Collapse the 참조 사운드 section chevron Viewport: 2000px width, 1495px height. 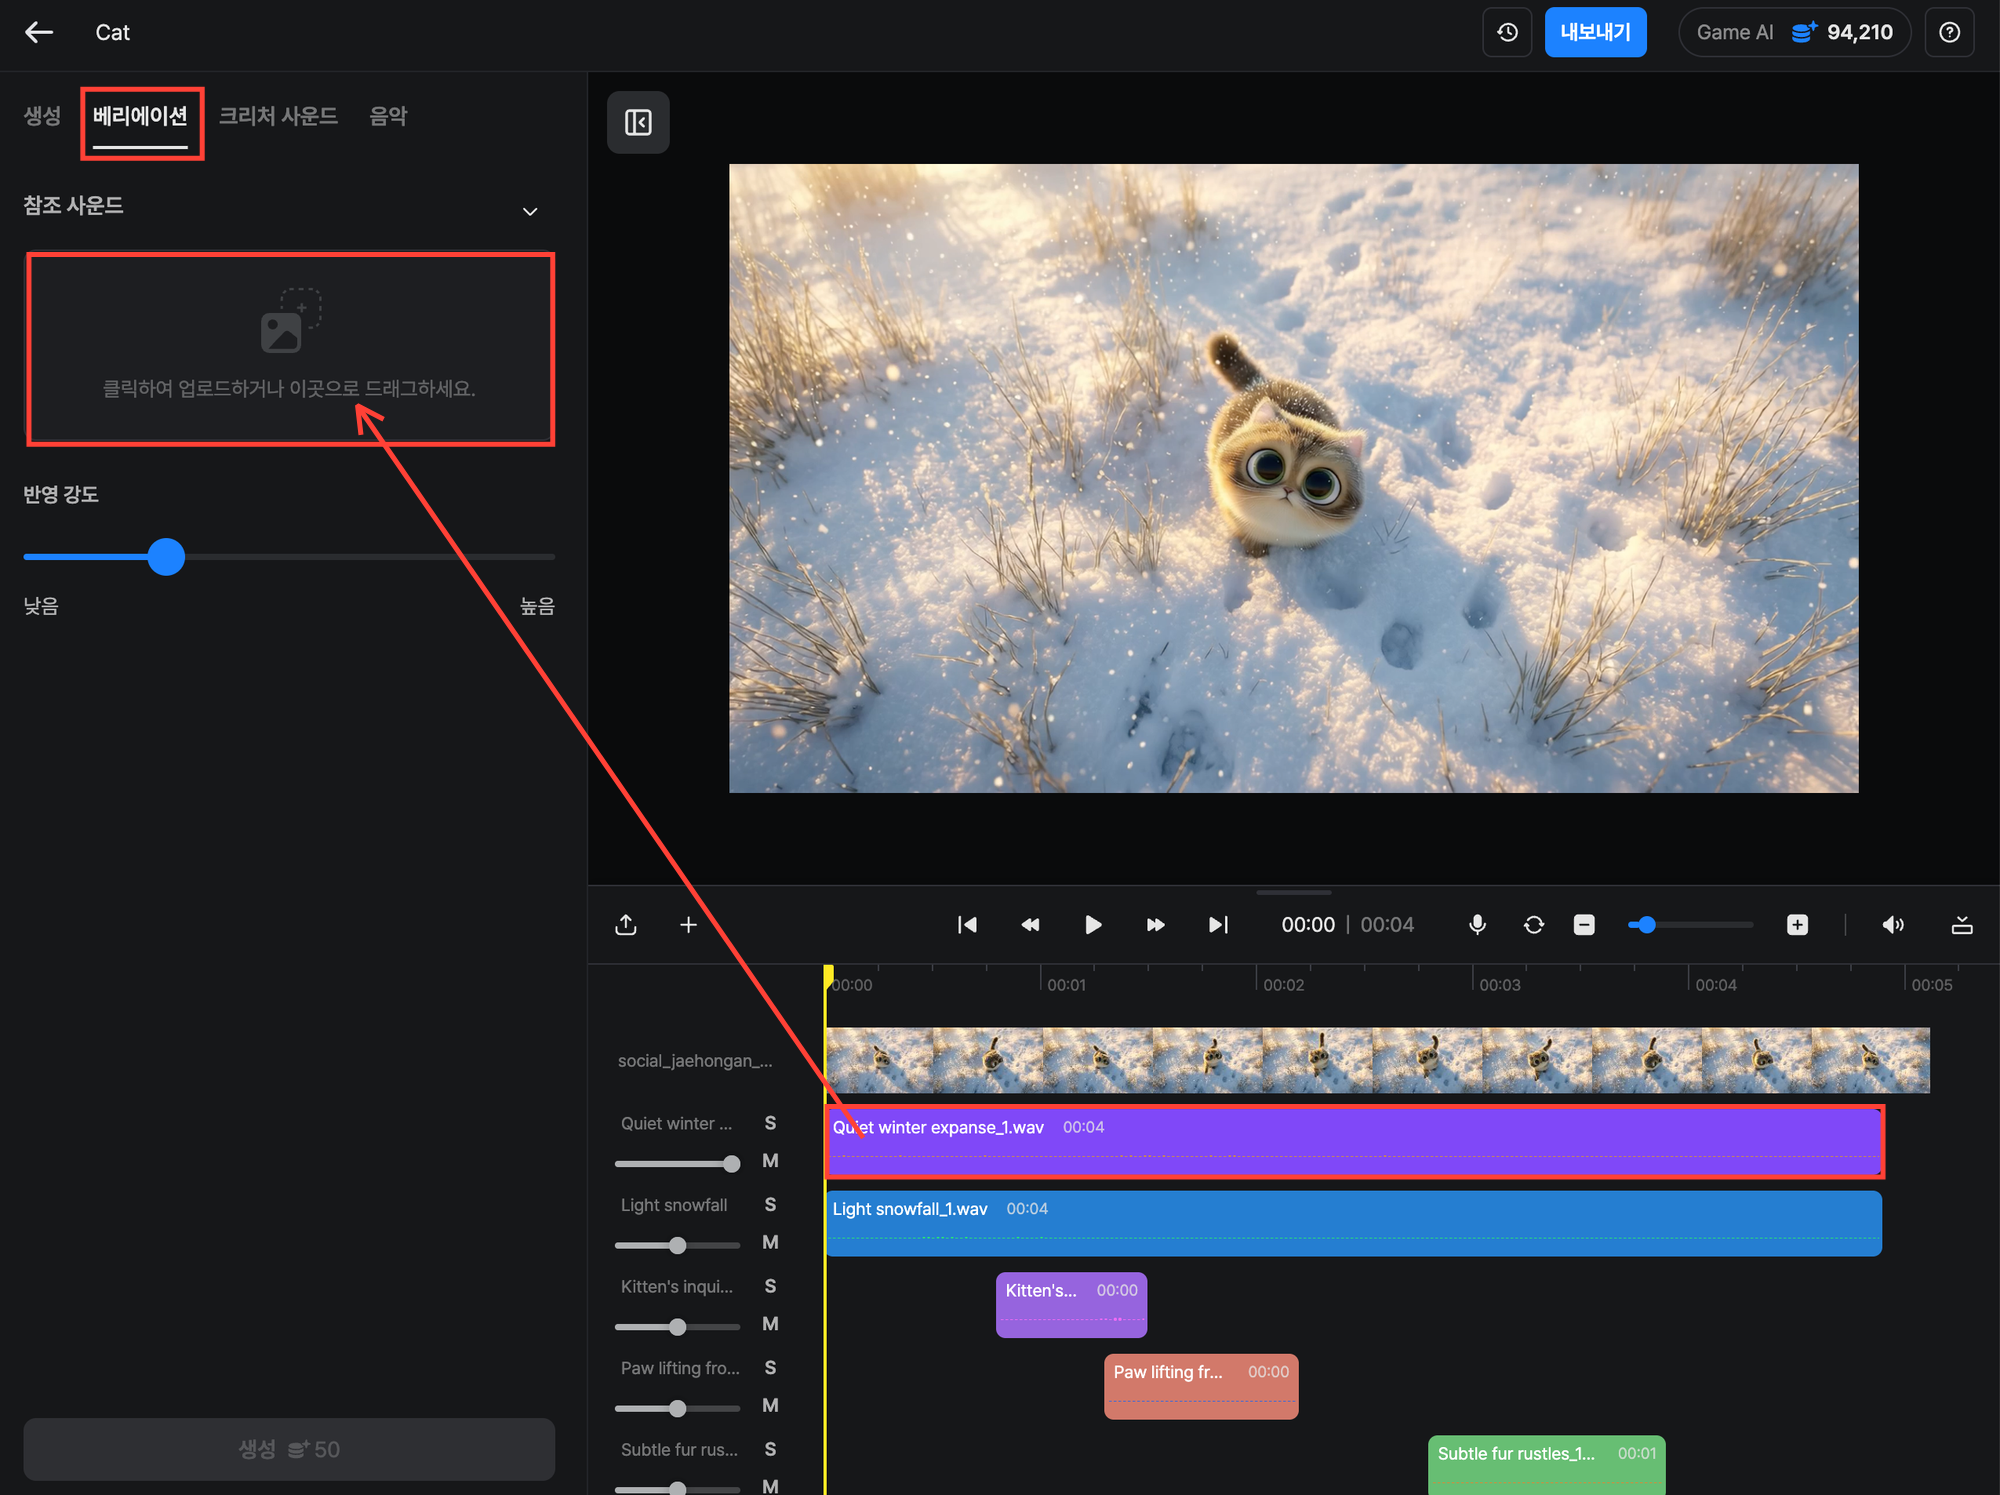point(530,211)
